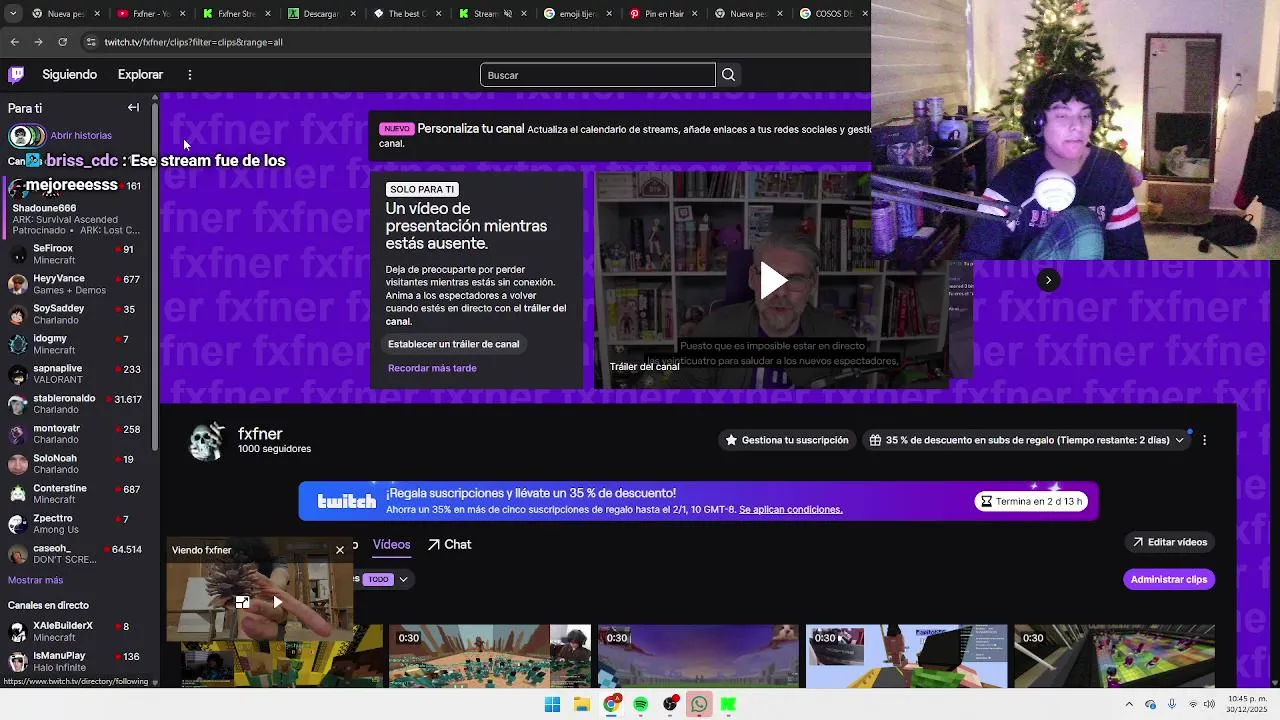The width and height of the screenshot is (1280, 720).
Task: Open the fxfner skull avatar
Action: pyautogui.click(x=207, y=440)
